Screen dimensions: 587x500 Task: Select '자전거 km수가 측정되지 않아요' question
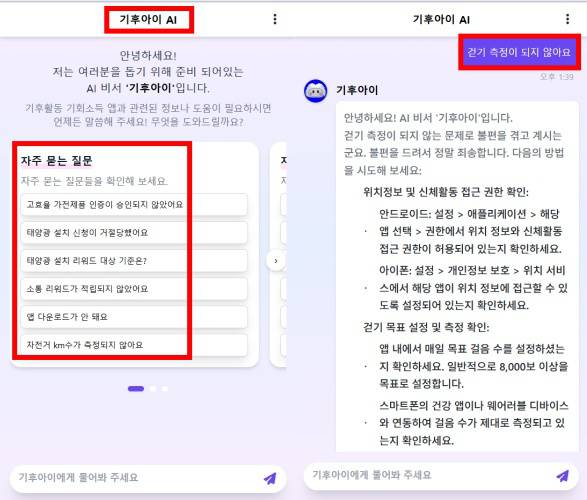[x=134, y=345]
